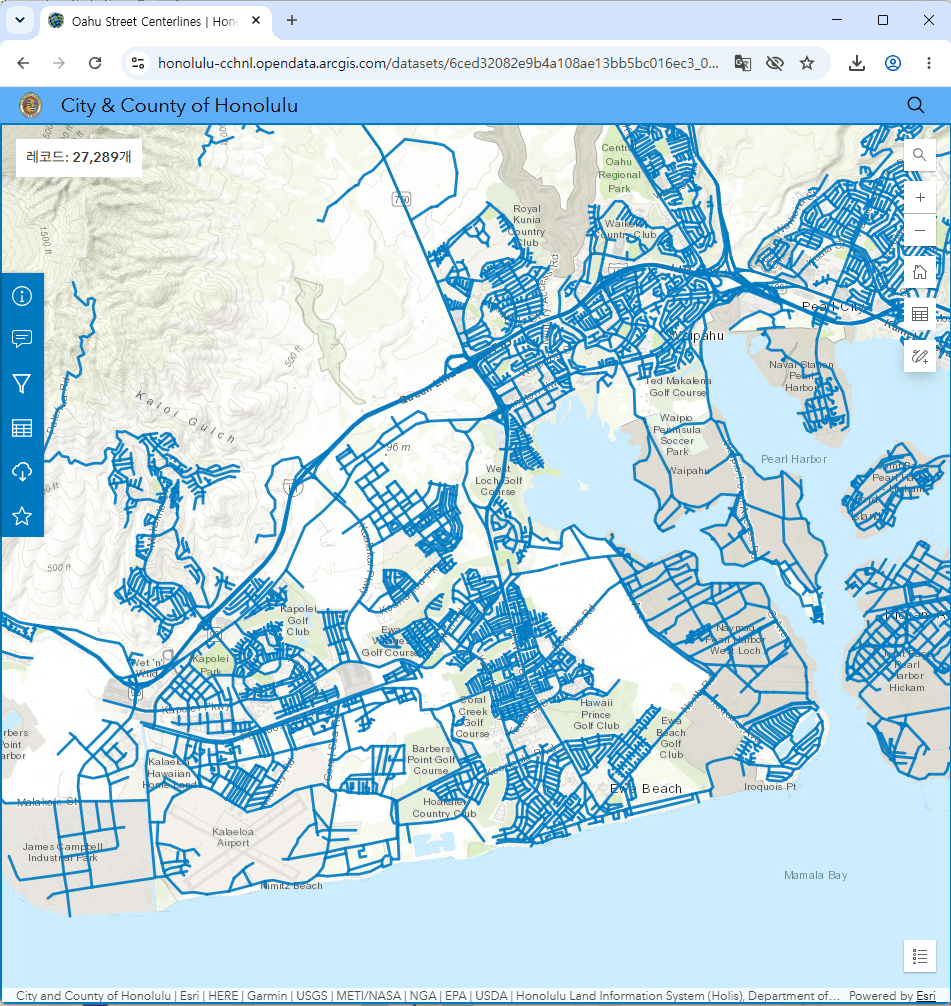Click the Nimitz Beach map label
The height and width of the screenshot is (1006, 951).
(291, 886)
